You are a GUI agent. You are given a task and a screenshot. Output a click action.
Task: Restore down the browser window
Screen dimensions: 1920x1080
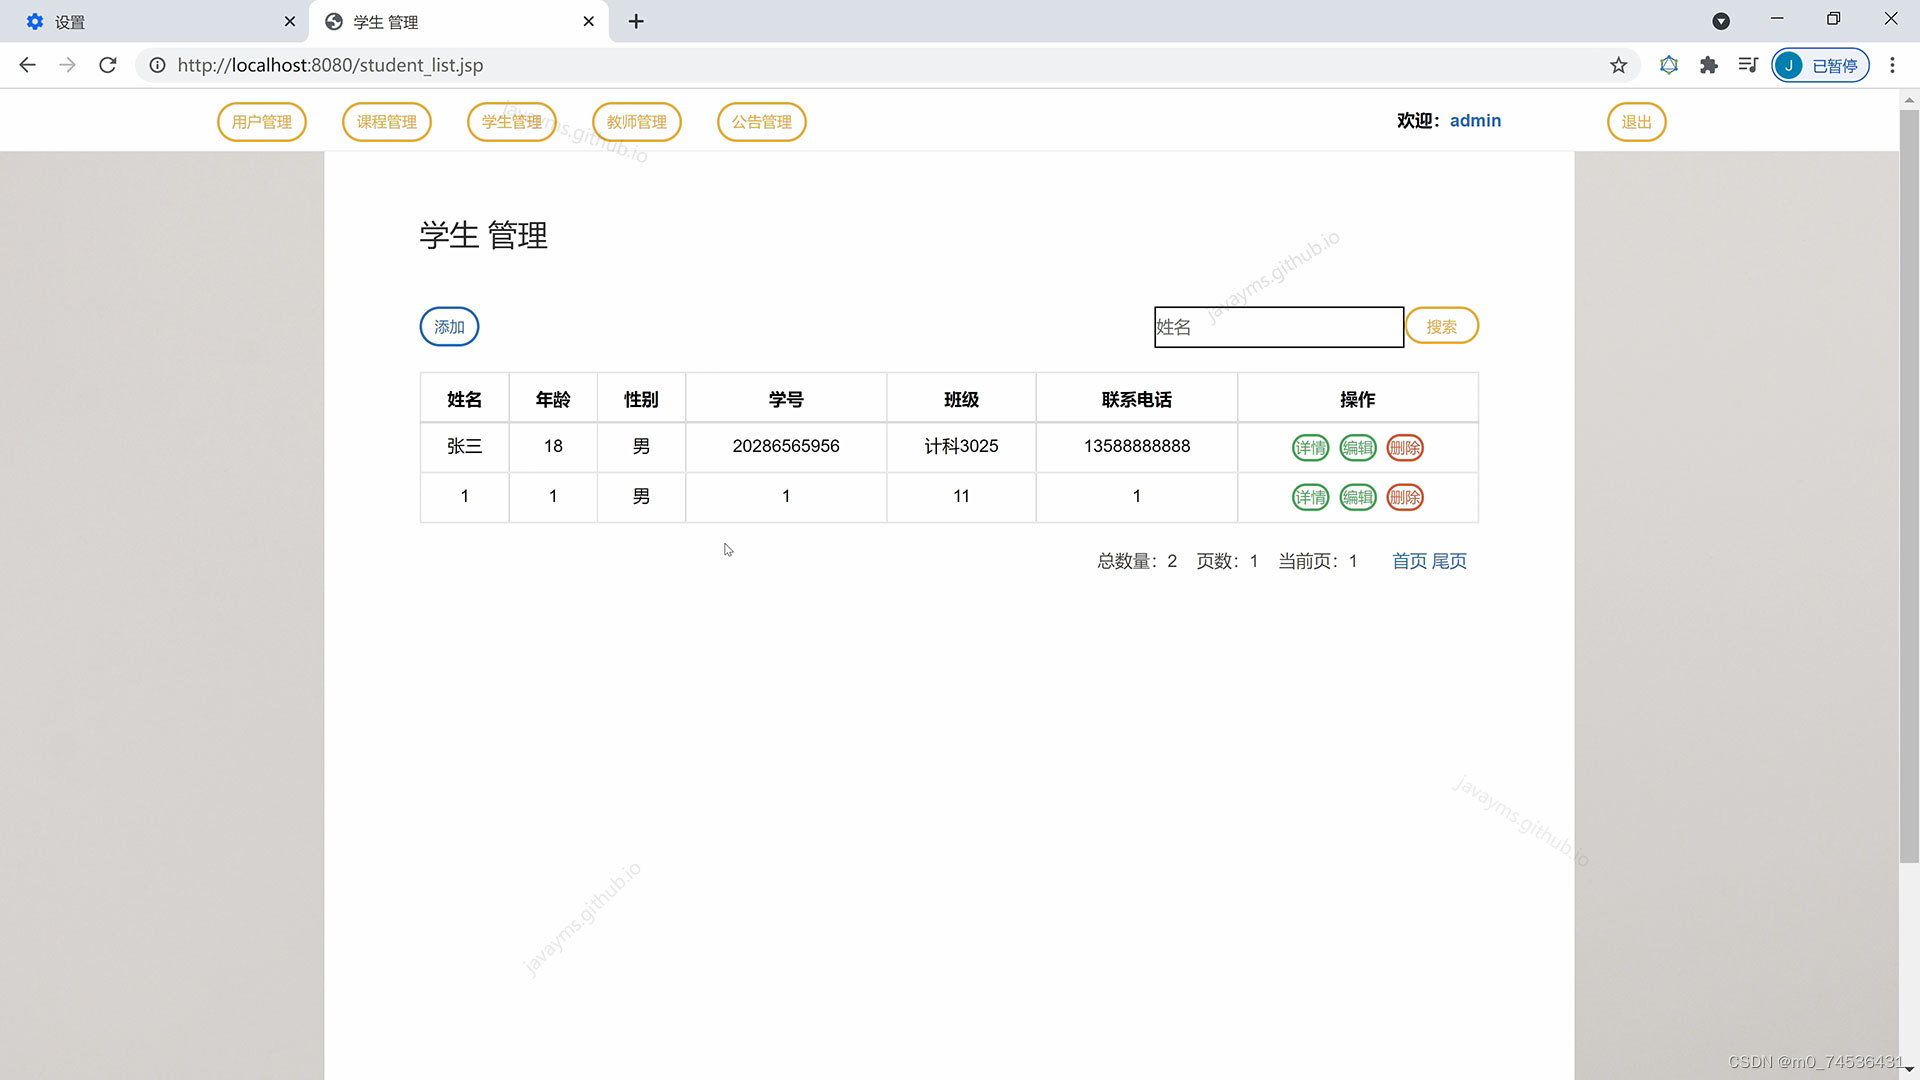pos(1833,19)
